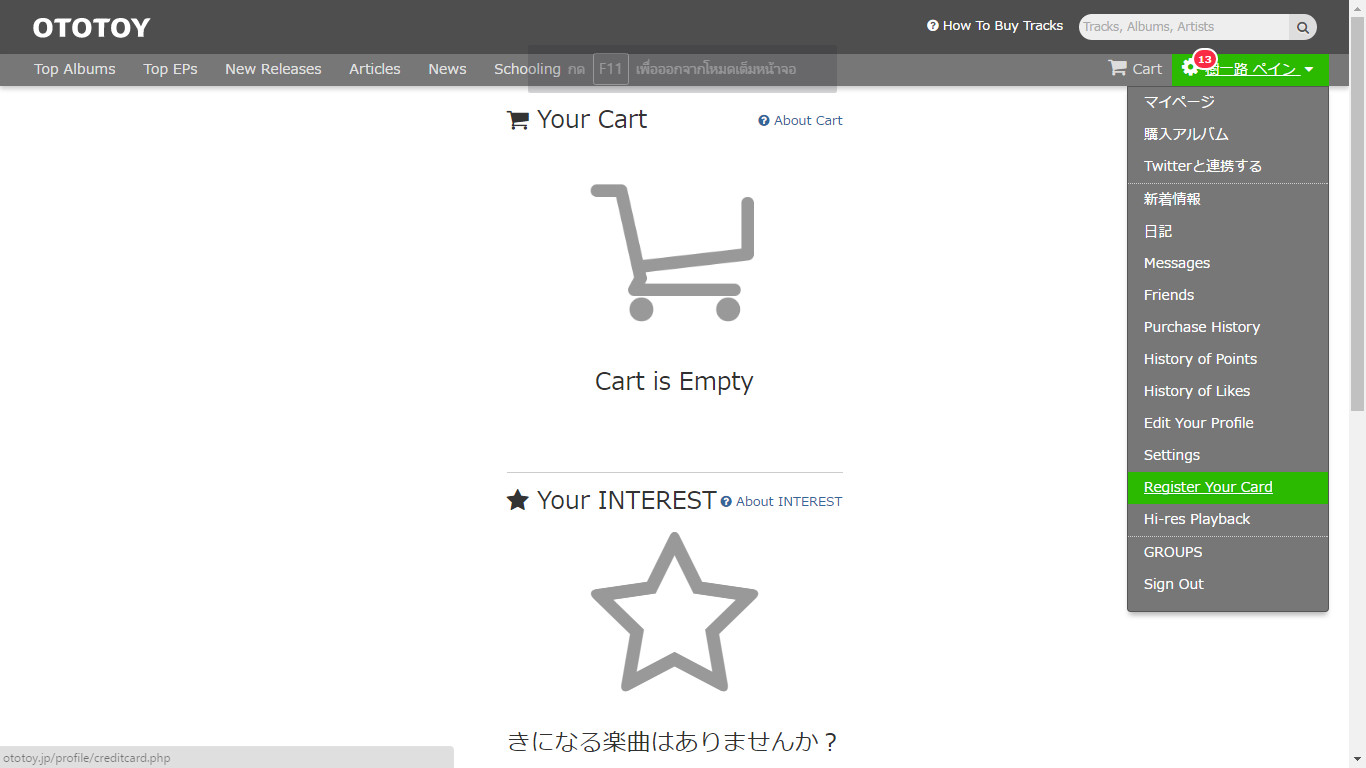Open Top Albums in navigation bar
Image resolution: width=1366 pixels, height=768 pixels.
75,69
